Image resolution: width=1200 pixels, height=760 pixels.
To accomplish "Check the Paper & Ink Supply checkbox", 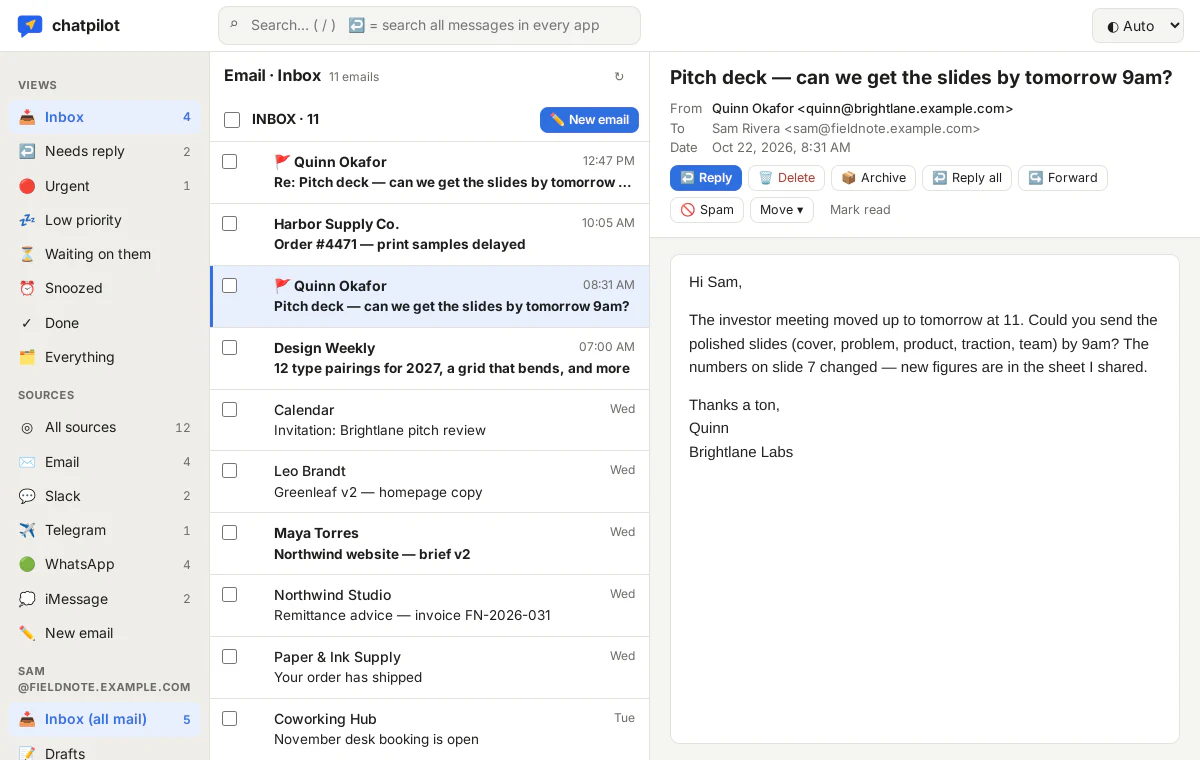I will 229,656.
